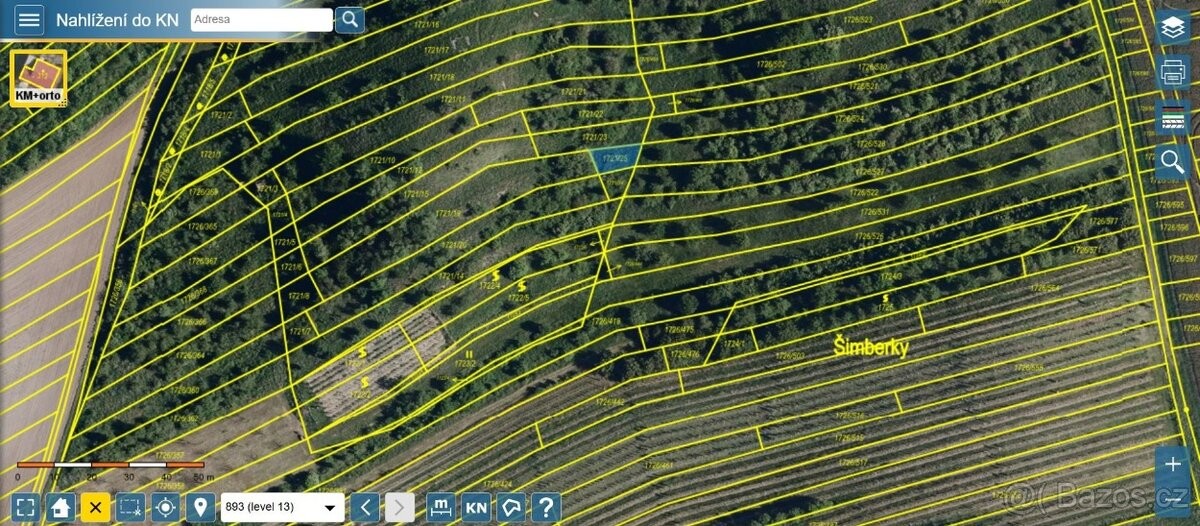This screenshot has width=1200, height=526.
Task: Zoom in with the plus button
Action: point(1172,465)
